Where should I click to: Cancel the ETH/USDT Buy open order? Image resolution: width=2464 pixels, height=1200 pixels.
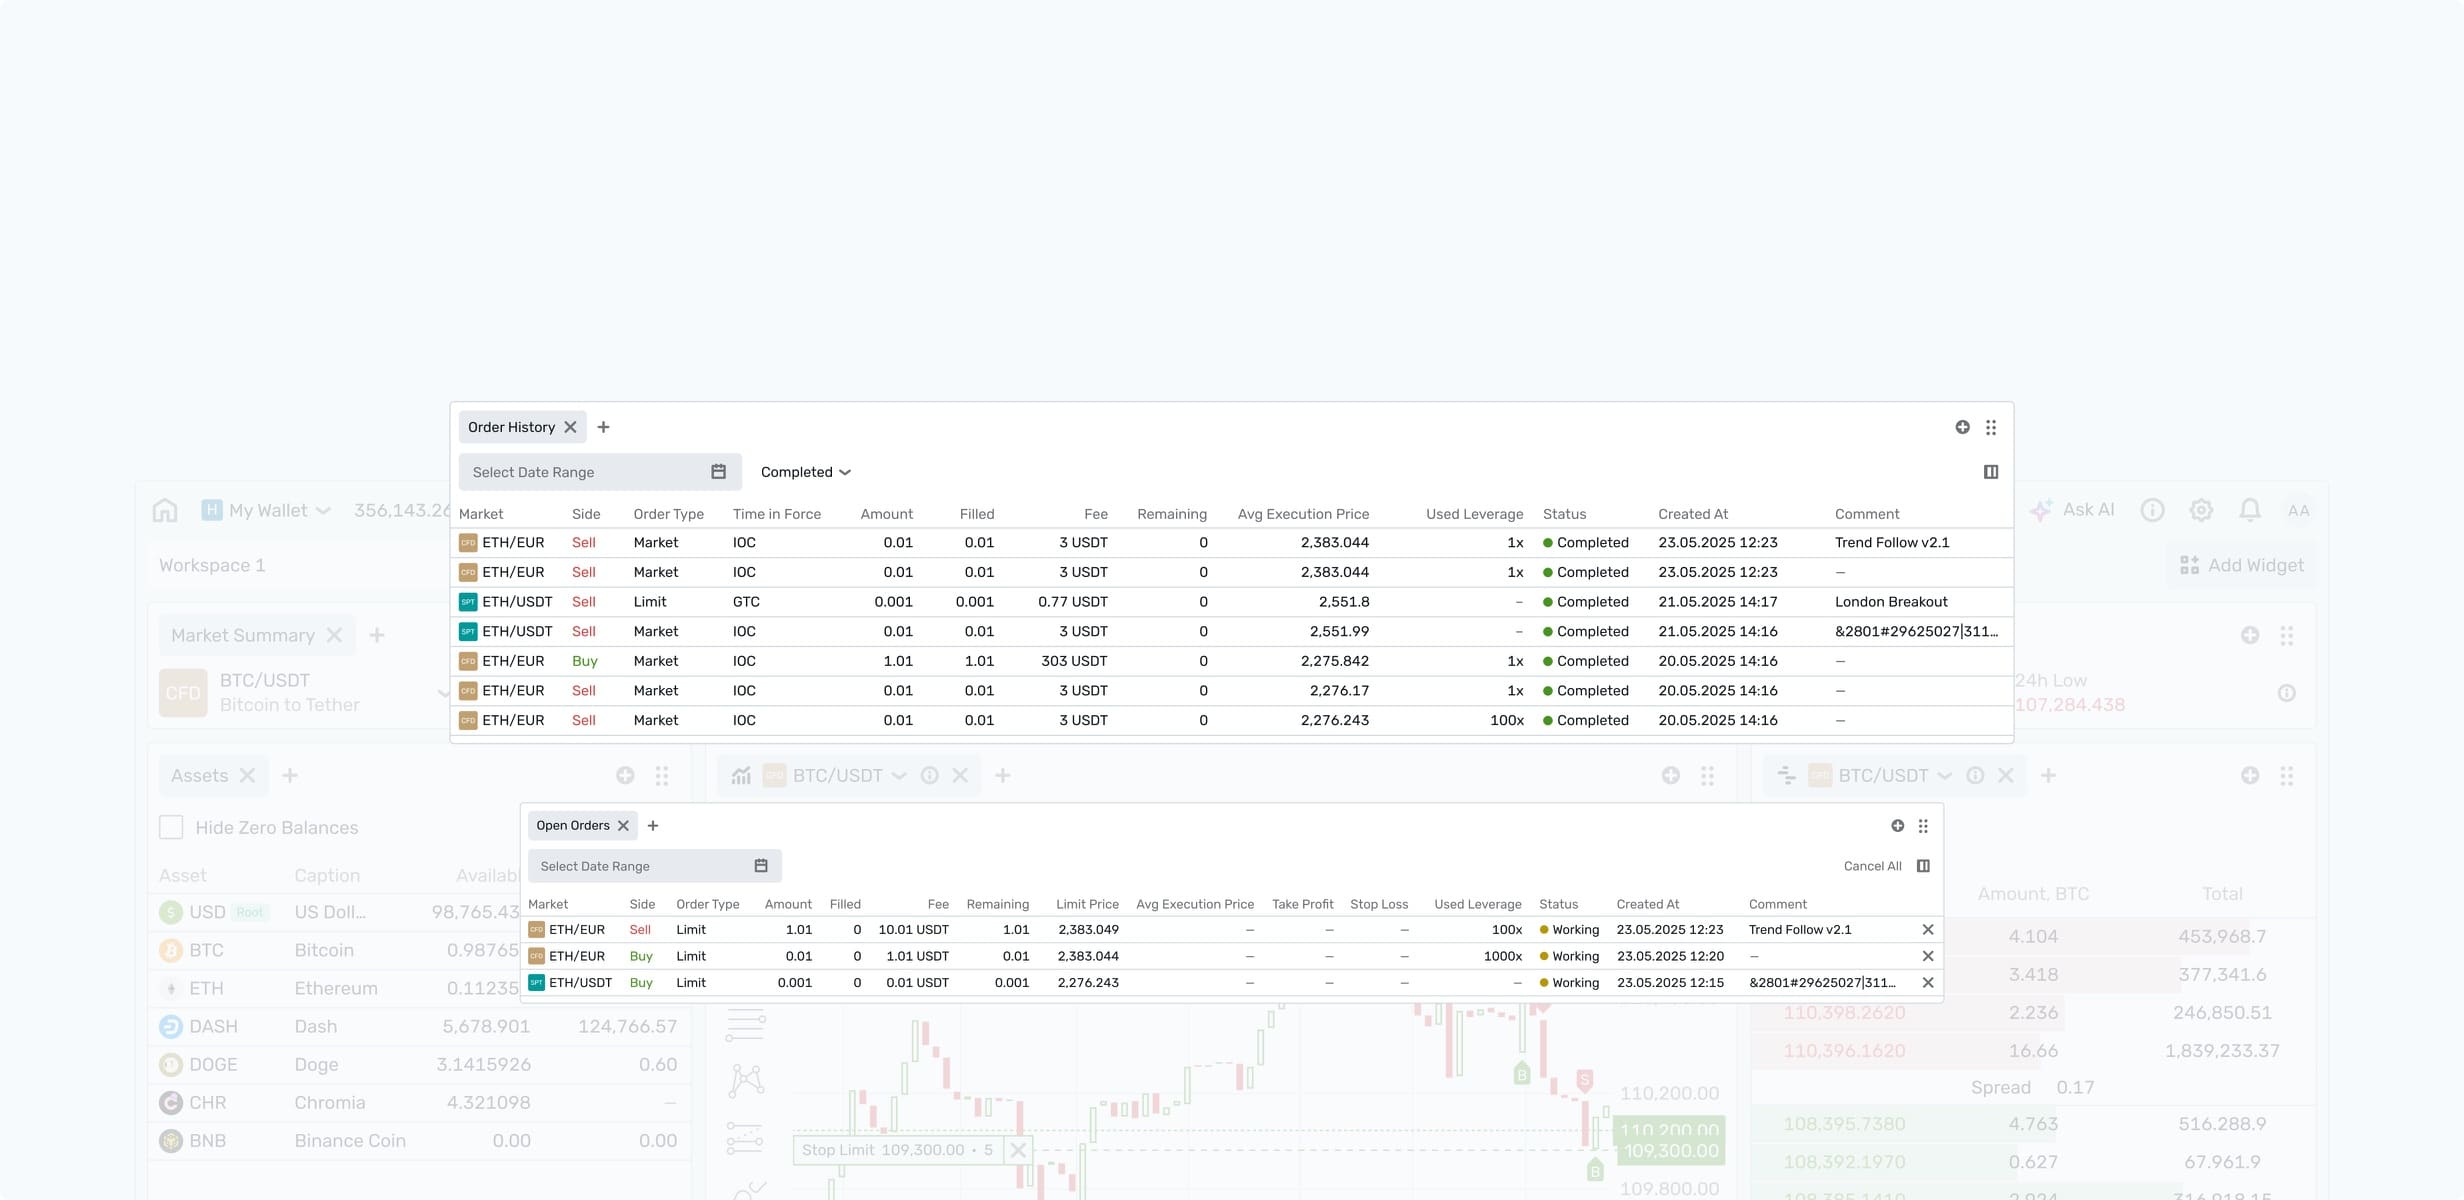[1928, 983]
